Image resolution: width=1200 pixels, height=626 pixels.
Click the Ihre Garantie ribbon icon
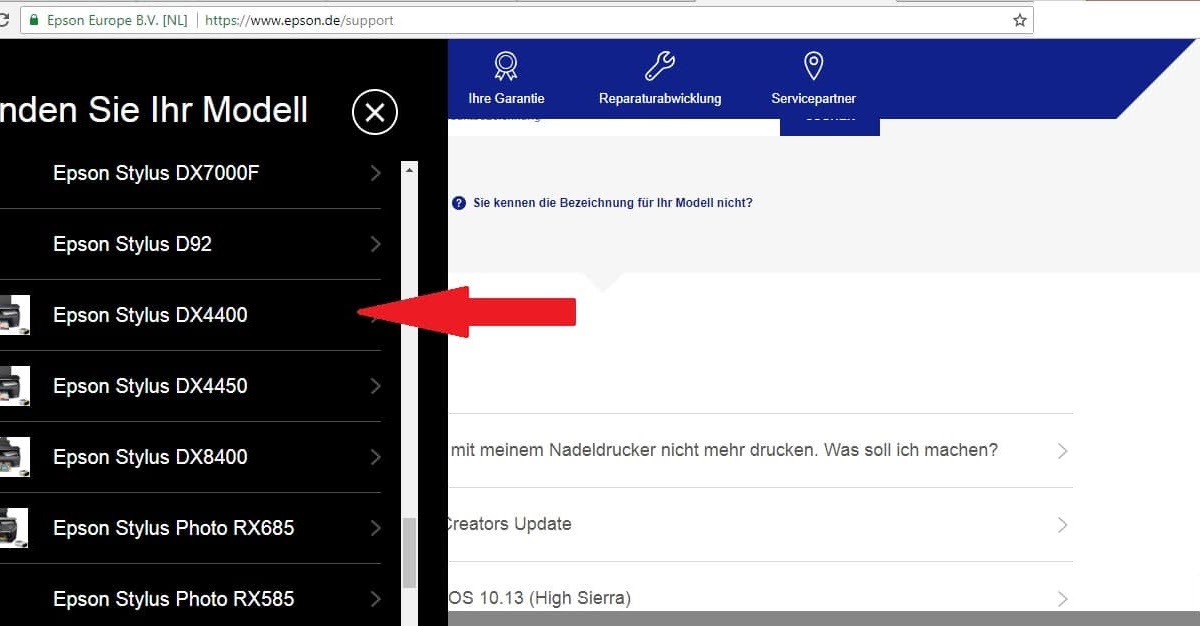(x=506, y=66)
